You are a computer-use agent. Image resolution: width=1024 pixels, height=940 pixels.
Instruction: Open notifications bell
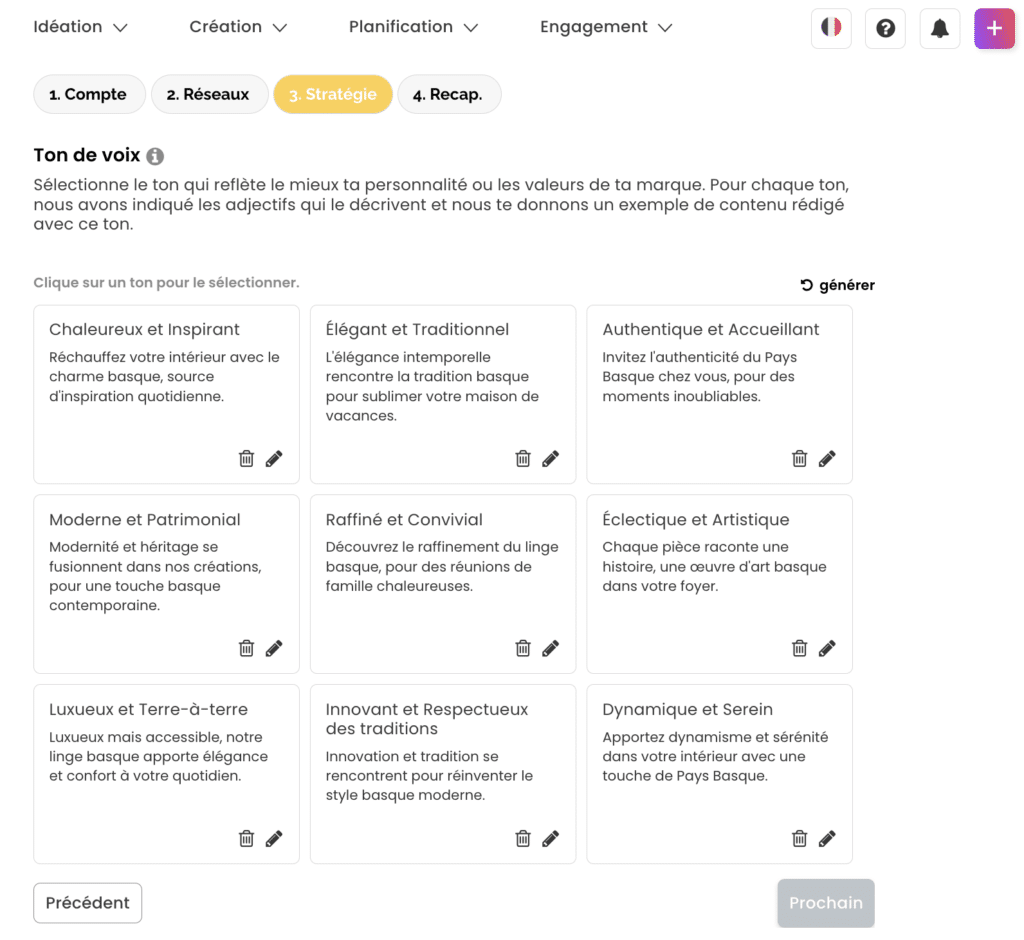pos(939,28)
